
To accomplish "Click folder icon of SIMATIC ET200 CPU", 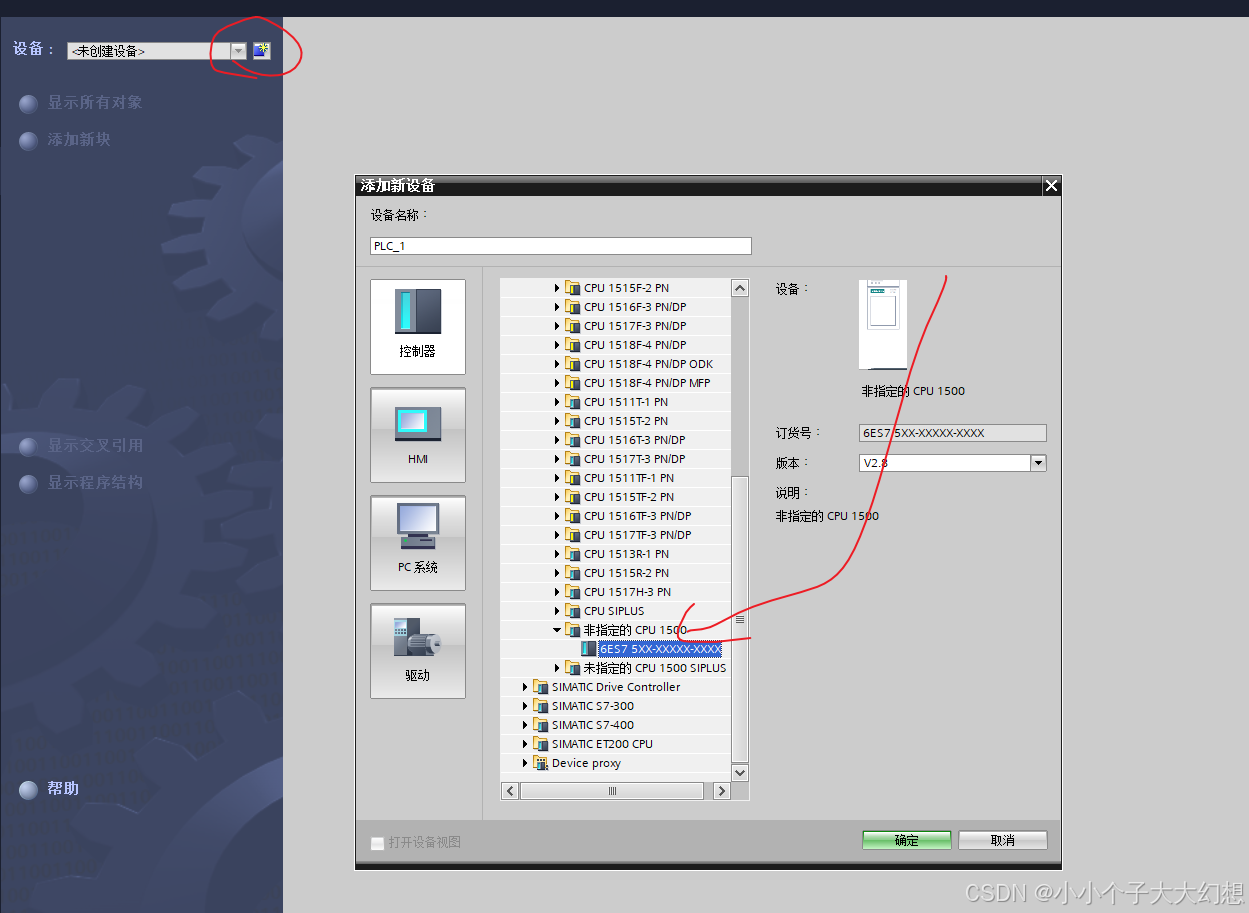I will click(x=541, y=744).
